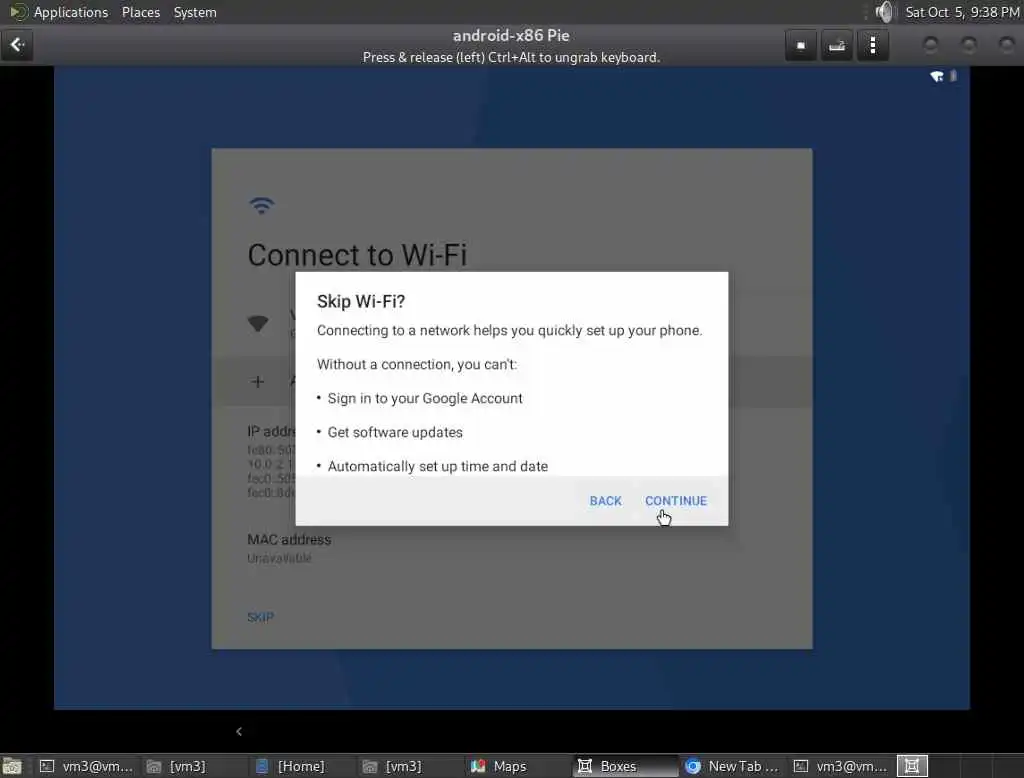Click the 'android-x86 Pie' window title
The image size is (1024, 778).
511,35
